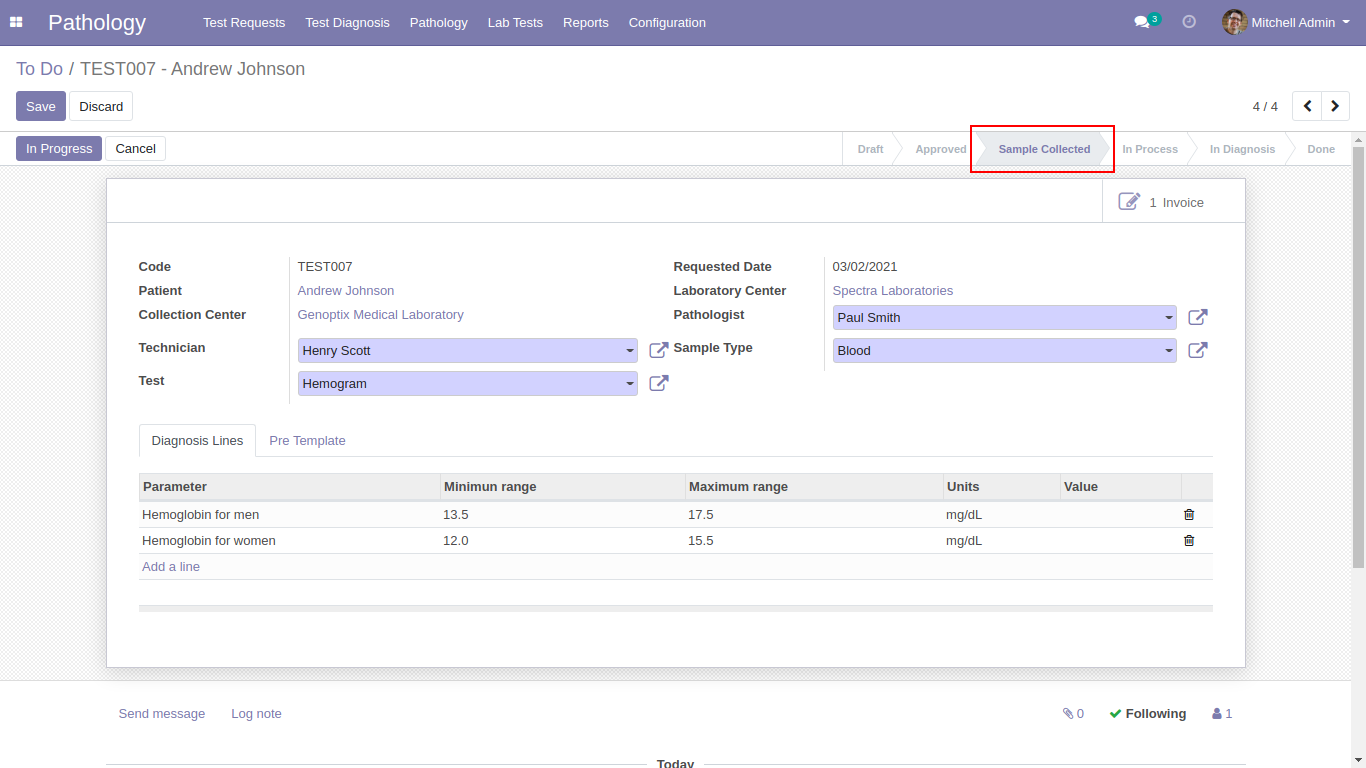1366x768 pixels.
Task: Open the apps grid menu icon
Action: click(16, 22)
